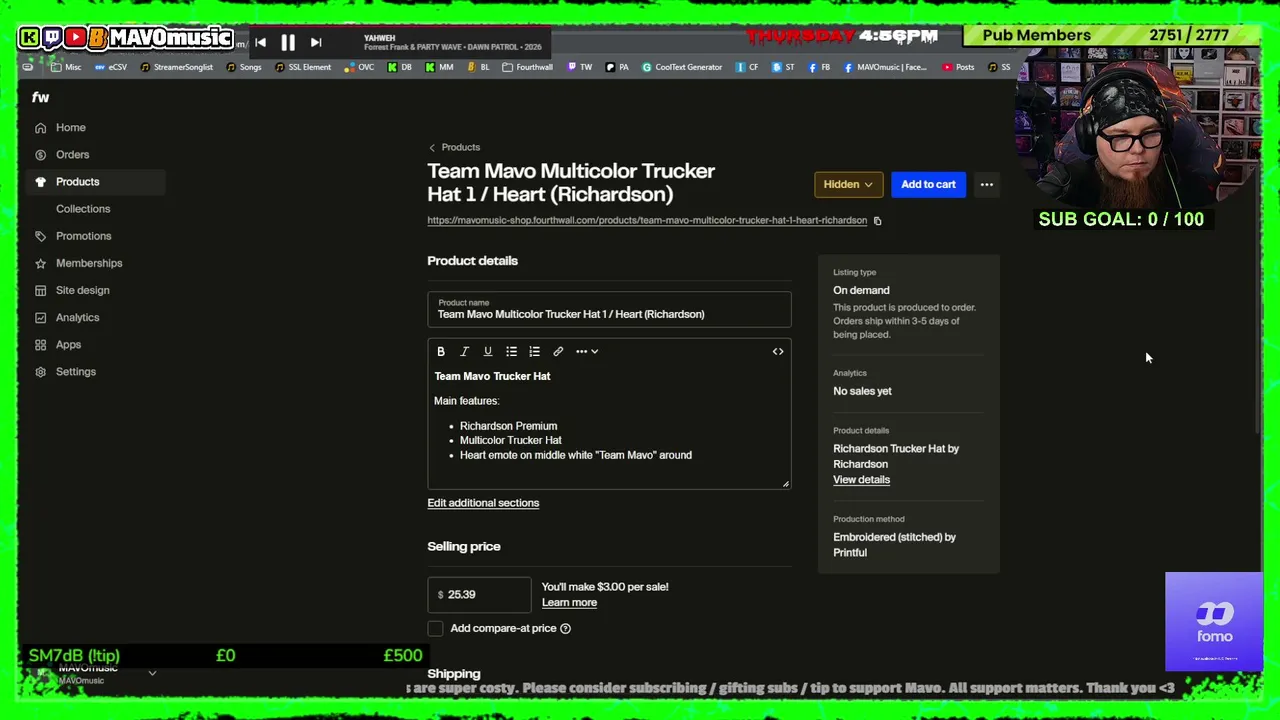Screen dimensions: 1280x720
Task: Open Collections under Products
Action: pyautogui.click(x=83, y=209)
